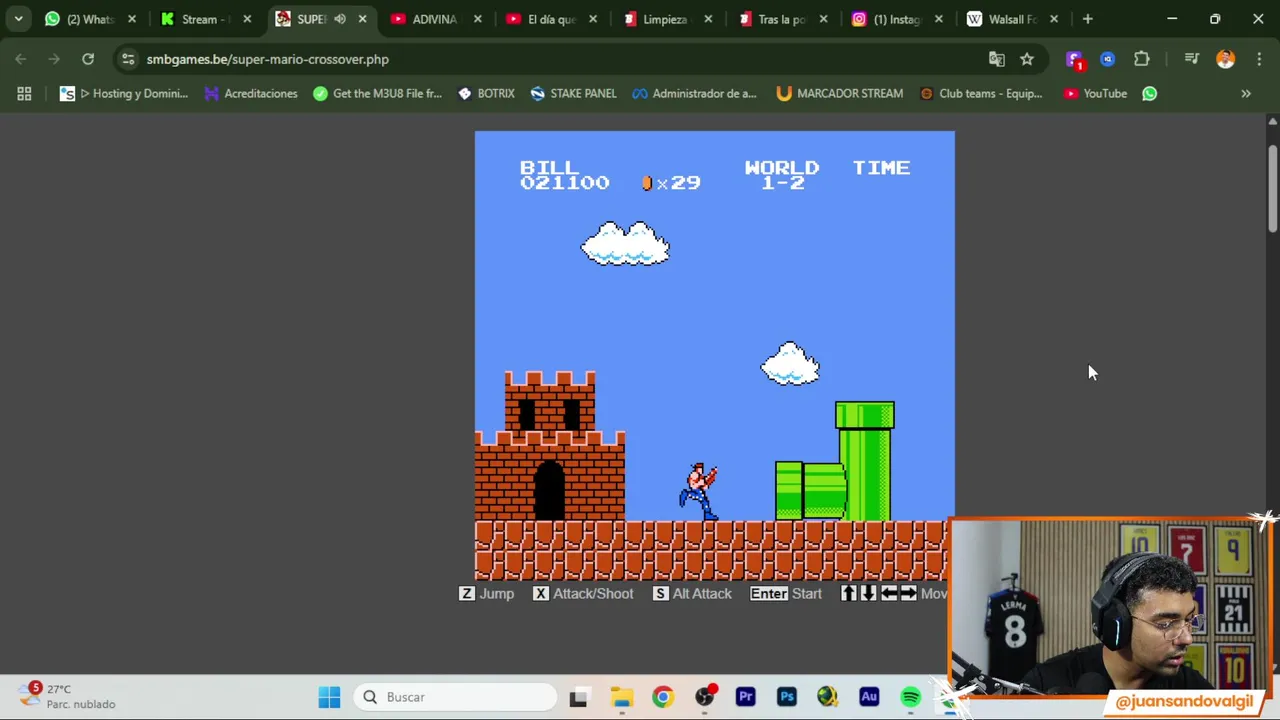Click the smbgames.be address bar URL
The image size is (1280, 720).
[x=267, y=59]
